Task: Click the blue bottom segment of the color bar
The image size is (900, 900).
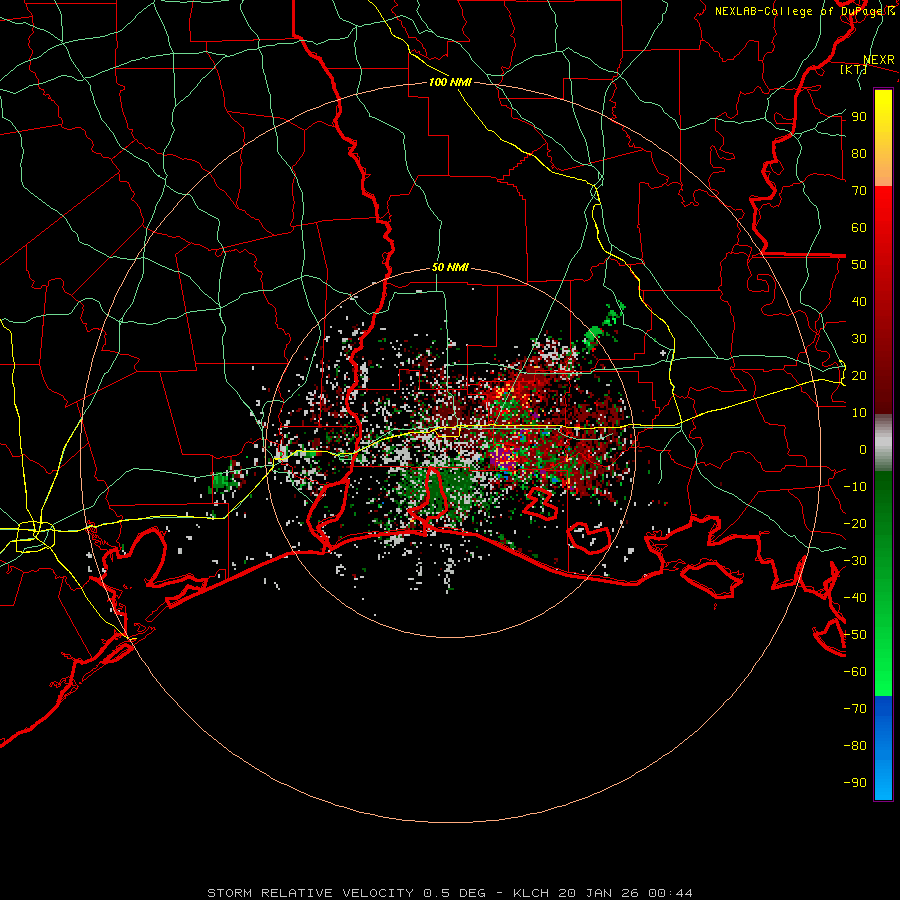Action: pyautogui.click(x=883, y=747)
